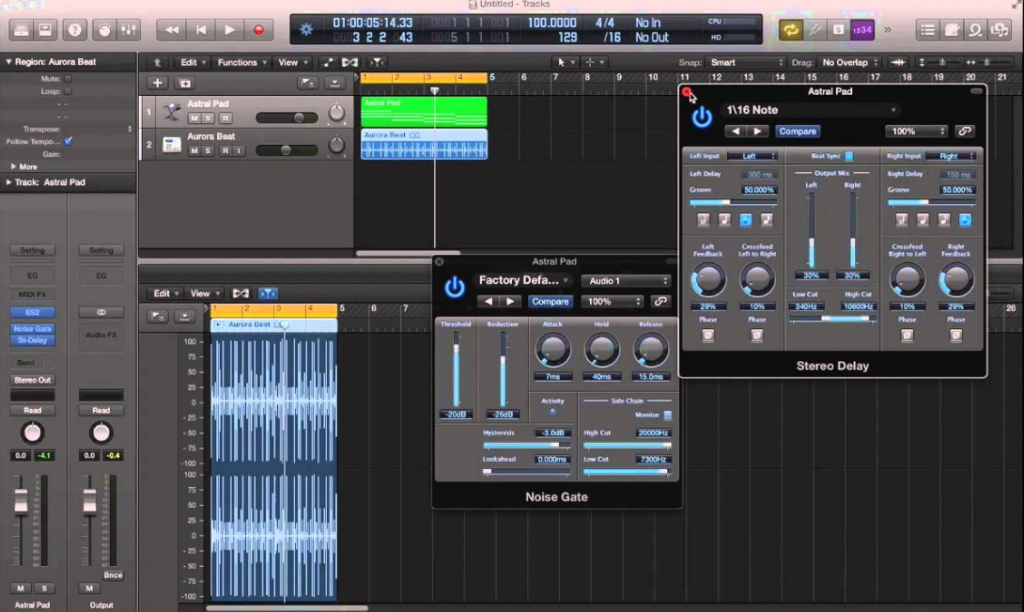The width and height of the screenshot is (1024, 612).
Task: Click the Stereo Out slot on the channel strip
Action: [32, 379]
